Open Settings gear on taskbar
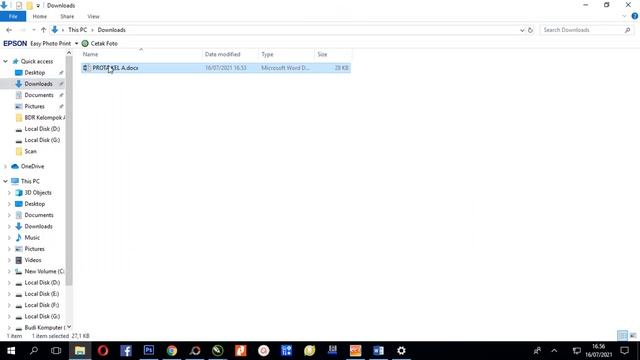Image resolution: width=640 pixels, height=360 pixels. click(401, 351)
